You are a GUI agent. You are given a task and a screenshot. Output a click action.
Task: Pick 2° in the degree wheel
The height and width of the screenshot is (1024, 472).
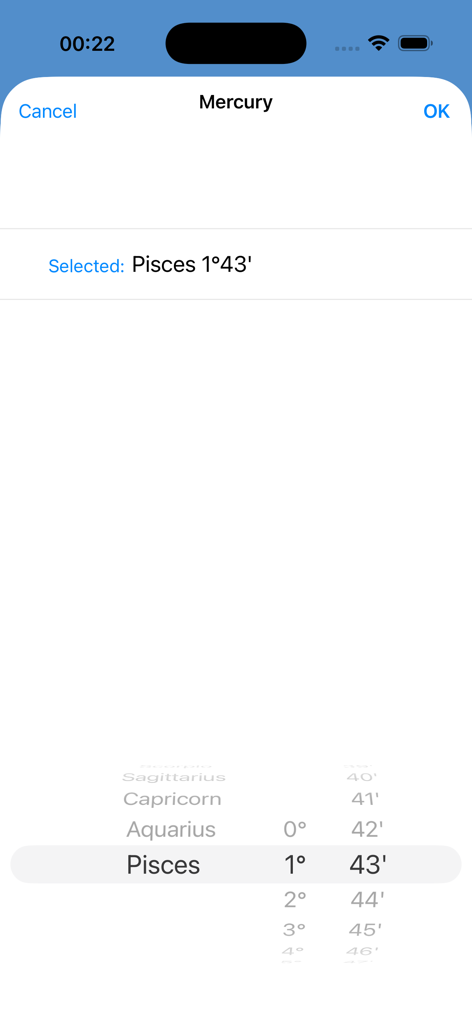click(295, 900)
